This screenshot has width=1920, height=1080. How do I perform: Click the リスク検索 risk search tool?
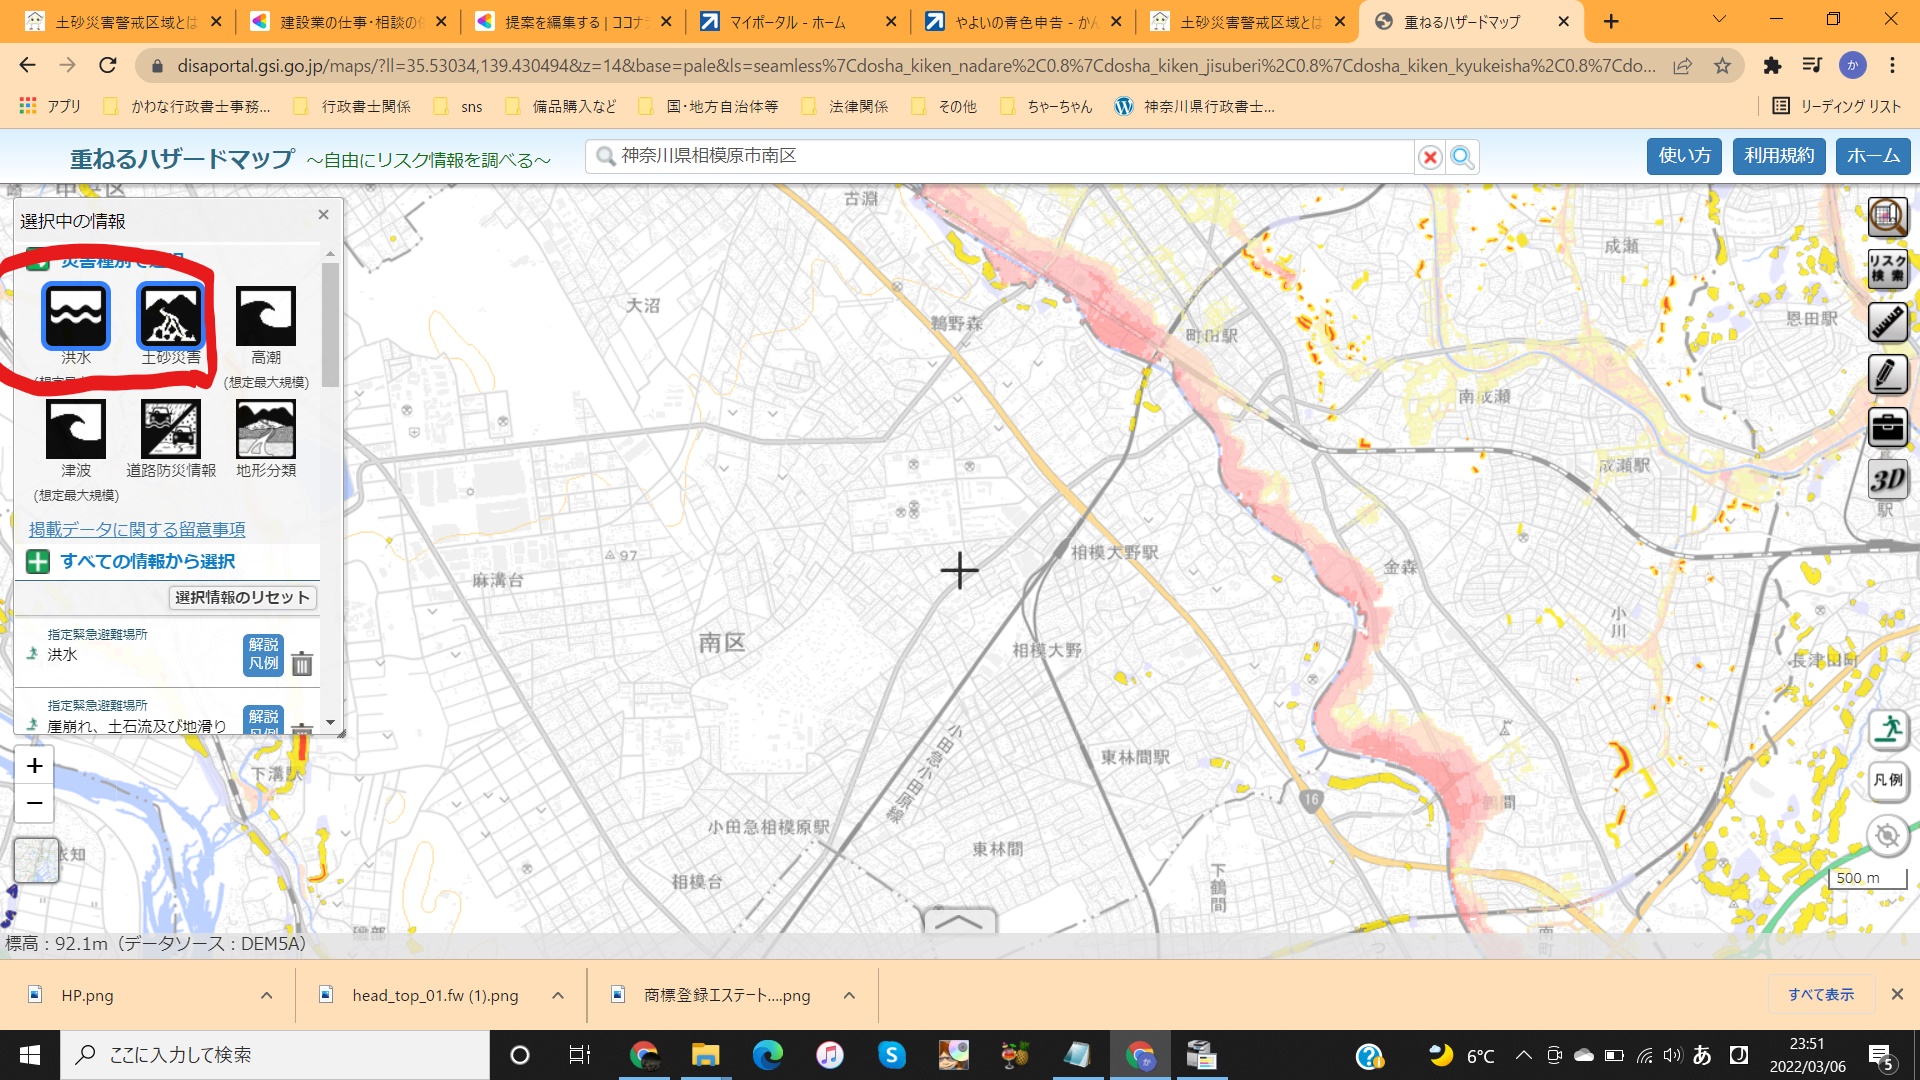click(x=1887, y=269)
